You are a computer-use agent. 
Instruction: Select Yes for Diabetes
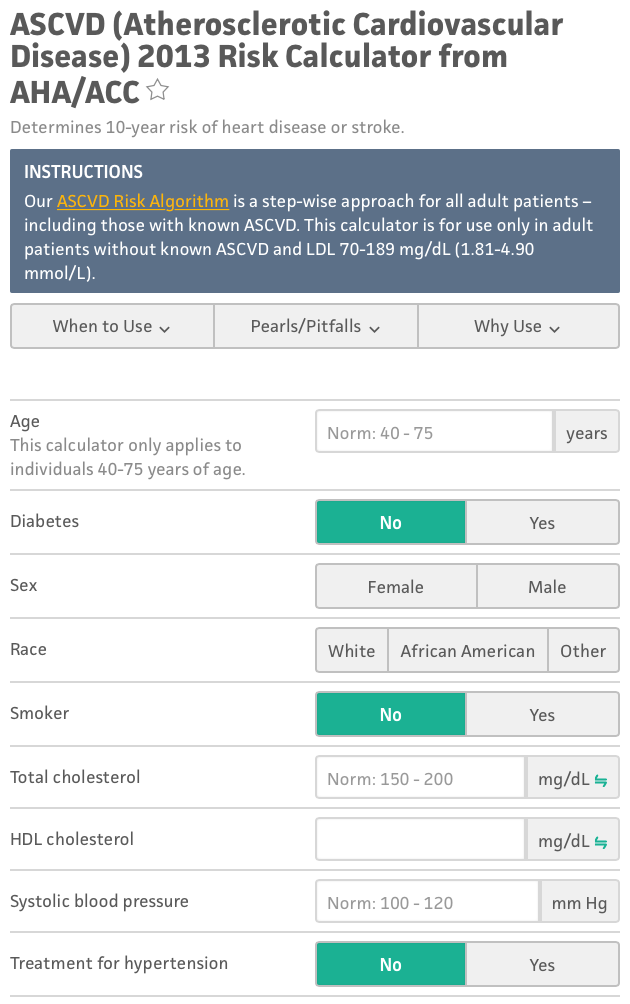[x=542, y=523]
